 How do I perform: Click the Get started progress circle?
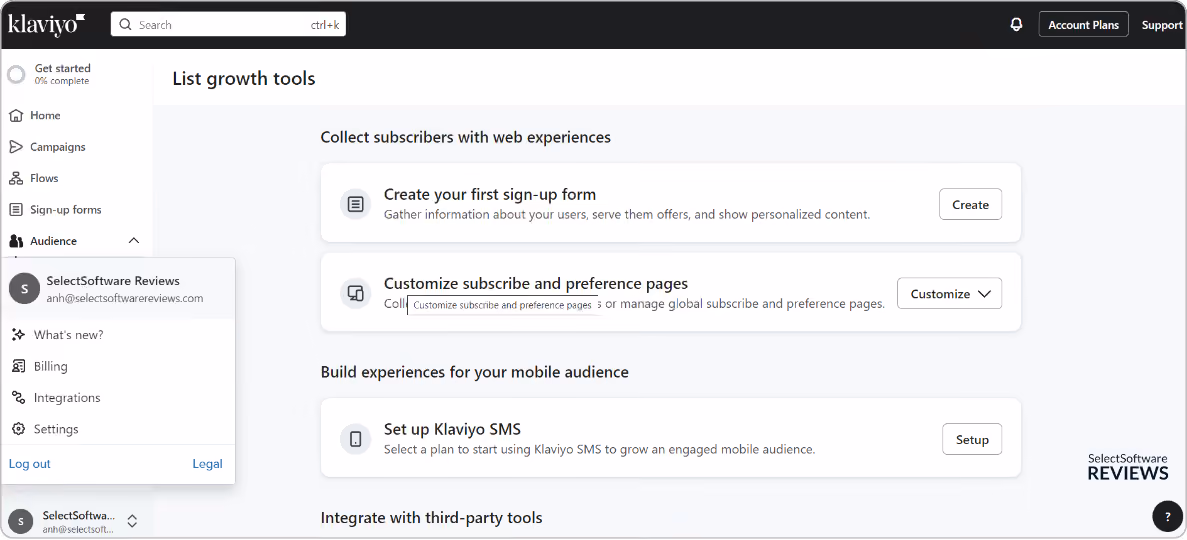(16, 74)
